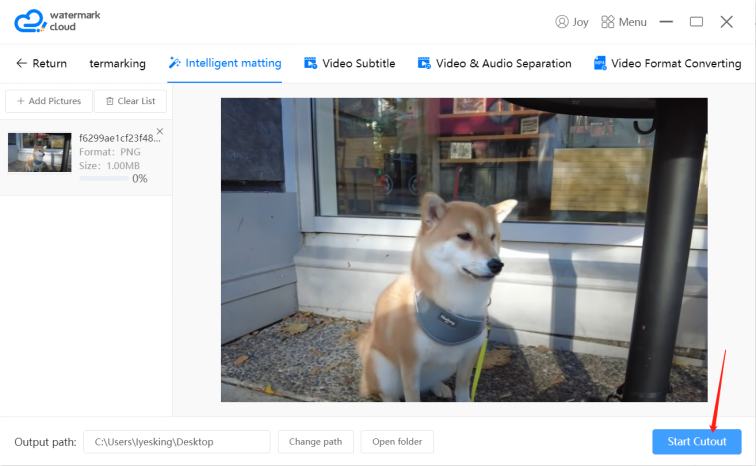756x466 pixels.
Task: Click the Menu text label
Action: click(633, 22)
